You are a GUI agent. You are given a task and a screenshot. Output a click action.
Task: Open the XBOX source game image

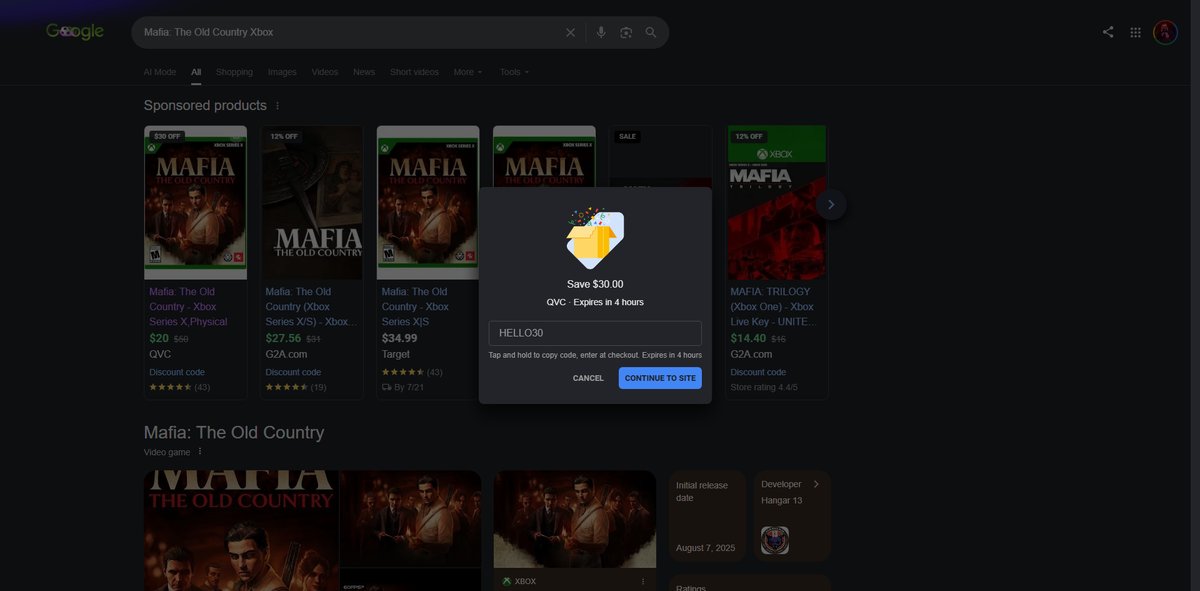pyautogui.click(x=575, y=519)
